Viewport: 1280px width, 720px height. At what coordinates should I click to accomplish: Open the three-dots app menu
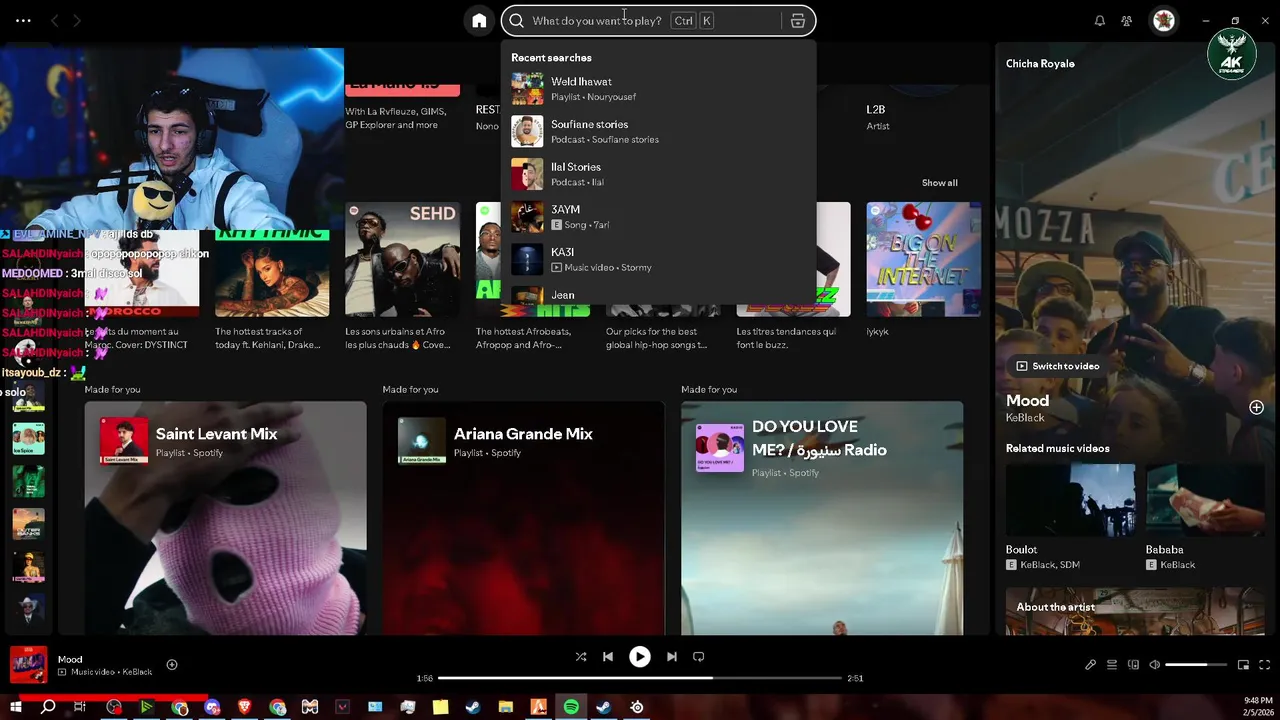[23, 20]
